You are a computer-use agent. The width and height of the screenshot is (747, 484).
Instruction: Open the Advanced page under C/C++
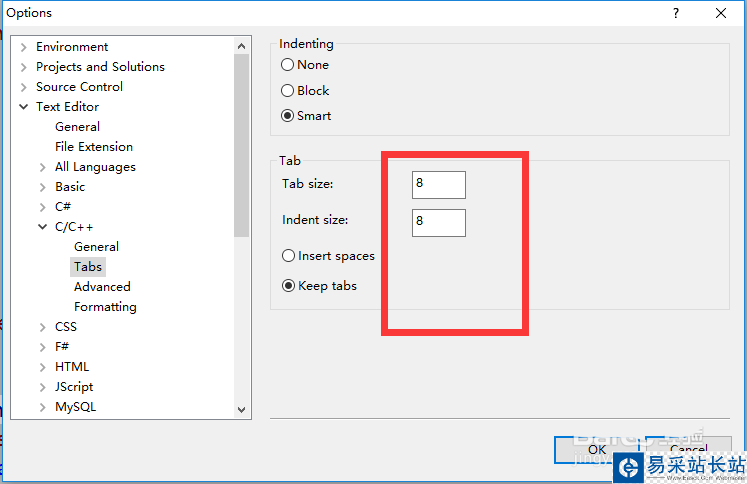point(102,287)
